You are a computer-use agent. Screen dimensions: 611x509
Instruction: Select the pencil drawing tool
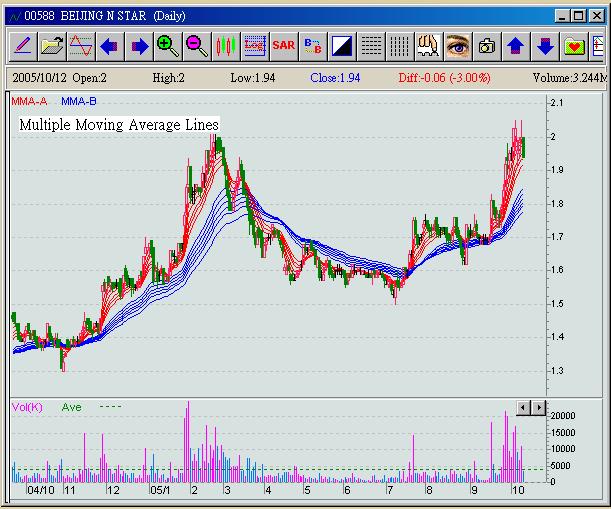(x=22, y=46)
